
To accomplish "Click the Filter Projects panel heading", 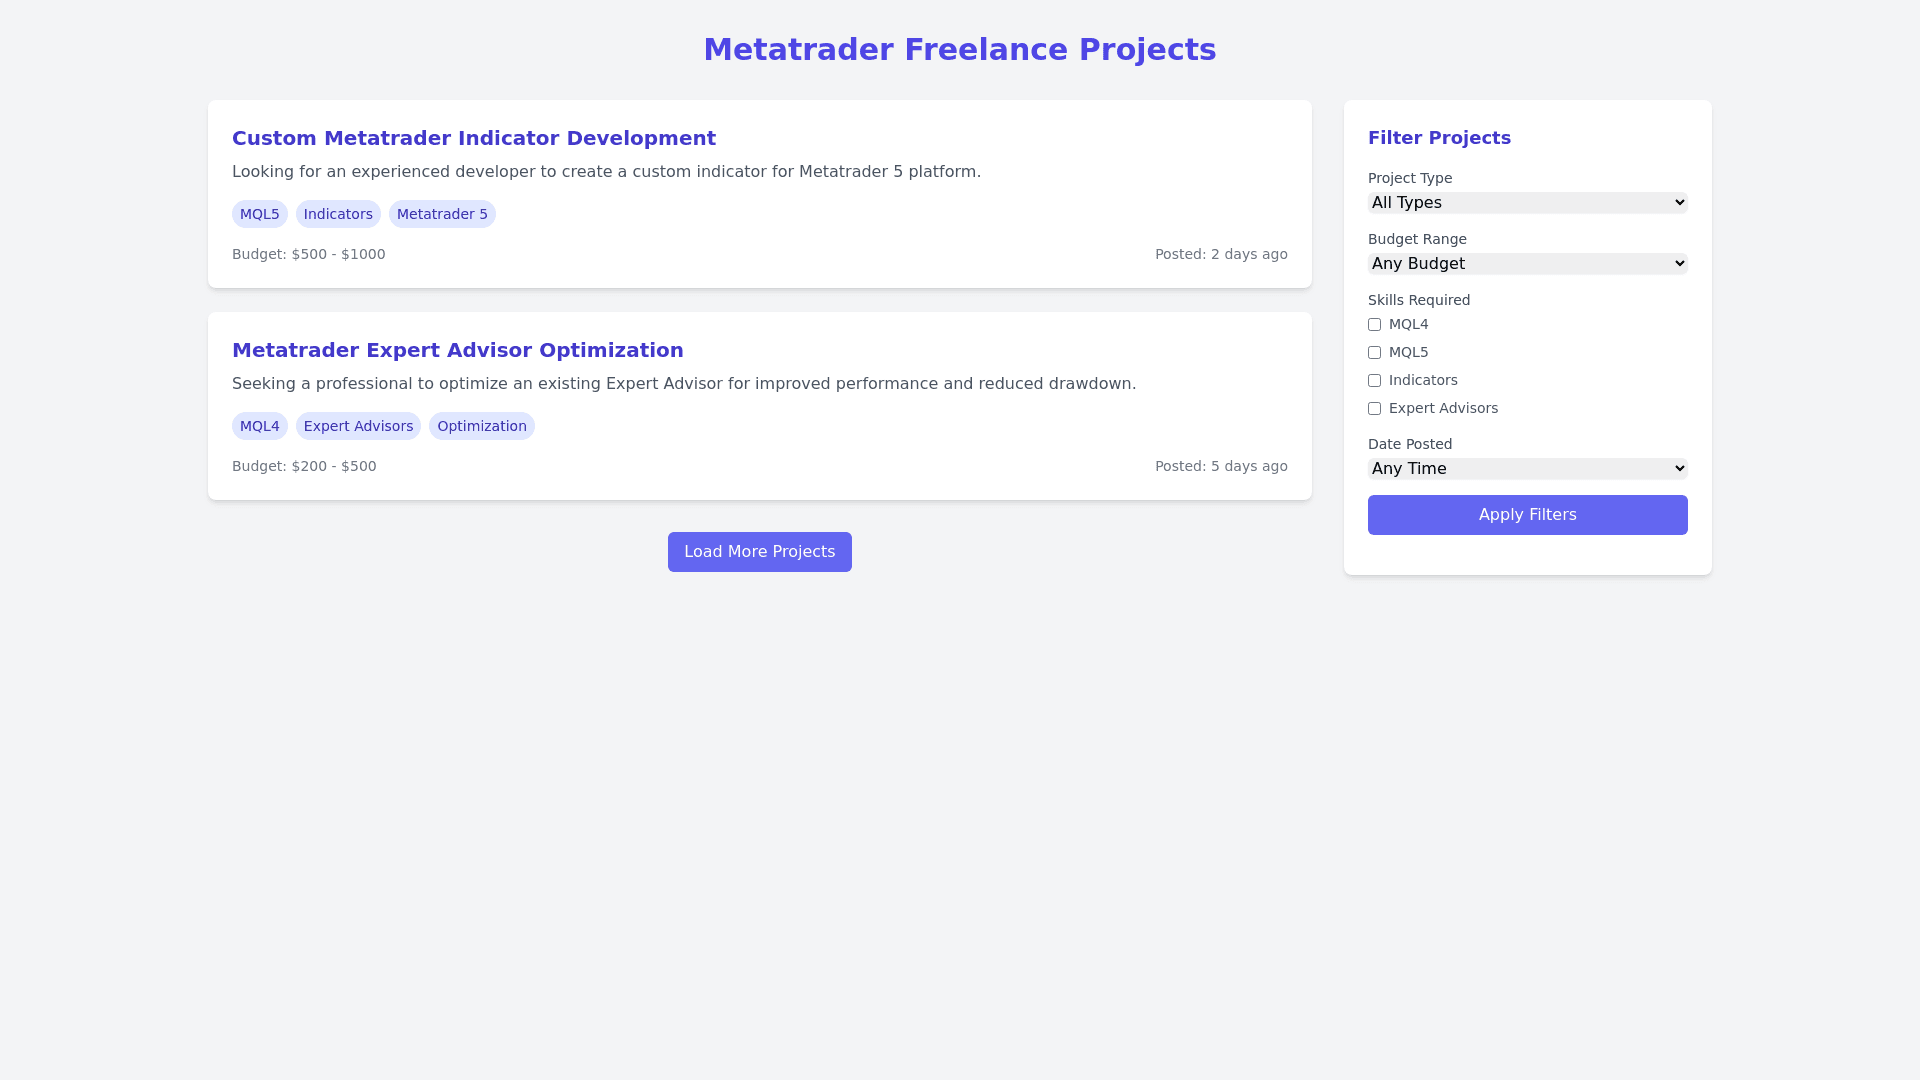I will coord(1439,138).
